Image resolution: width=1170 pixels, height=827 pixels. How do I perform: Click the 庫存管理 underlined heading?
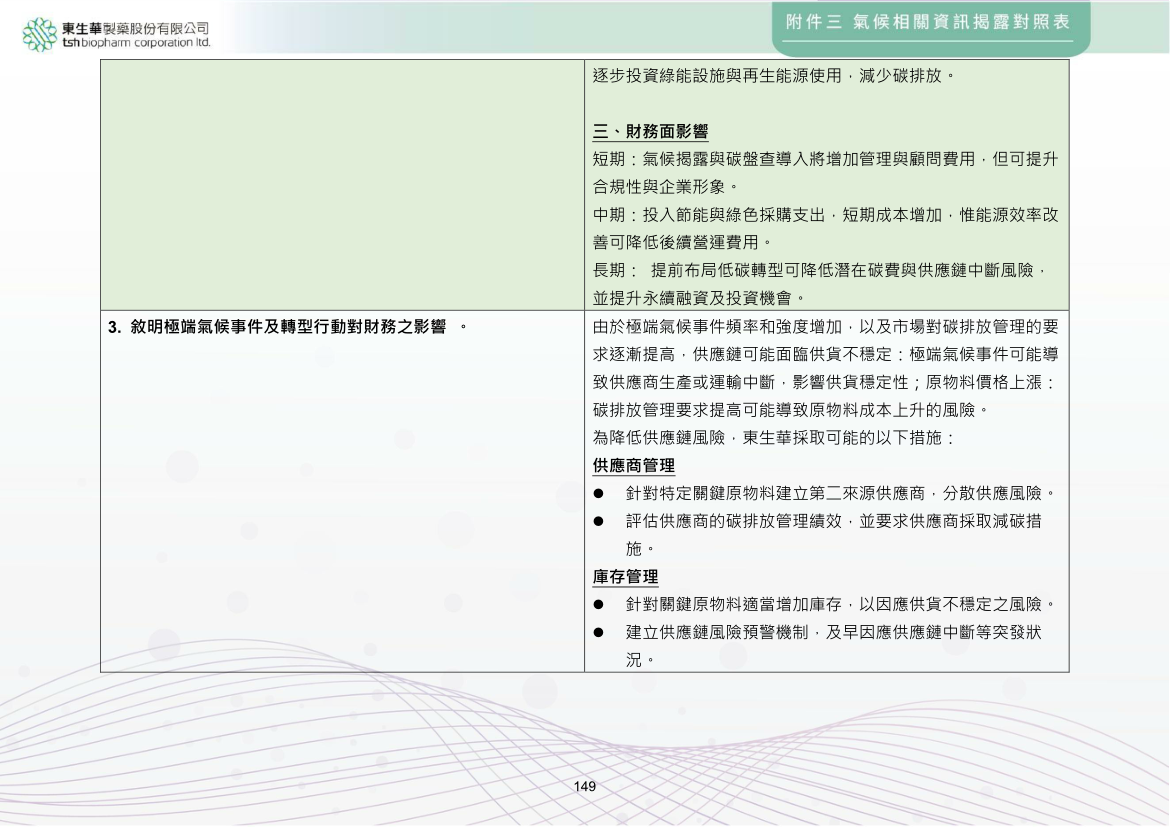[625, 577]
